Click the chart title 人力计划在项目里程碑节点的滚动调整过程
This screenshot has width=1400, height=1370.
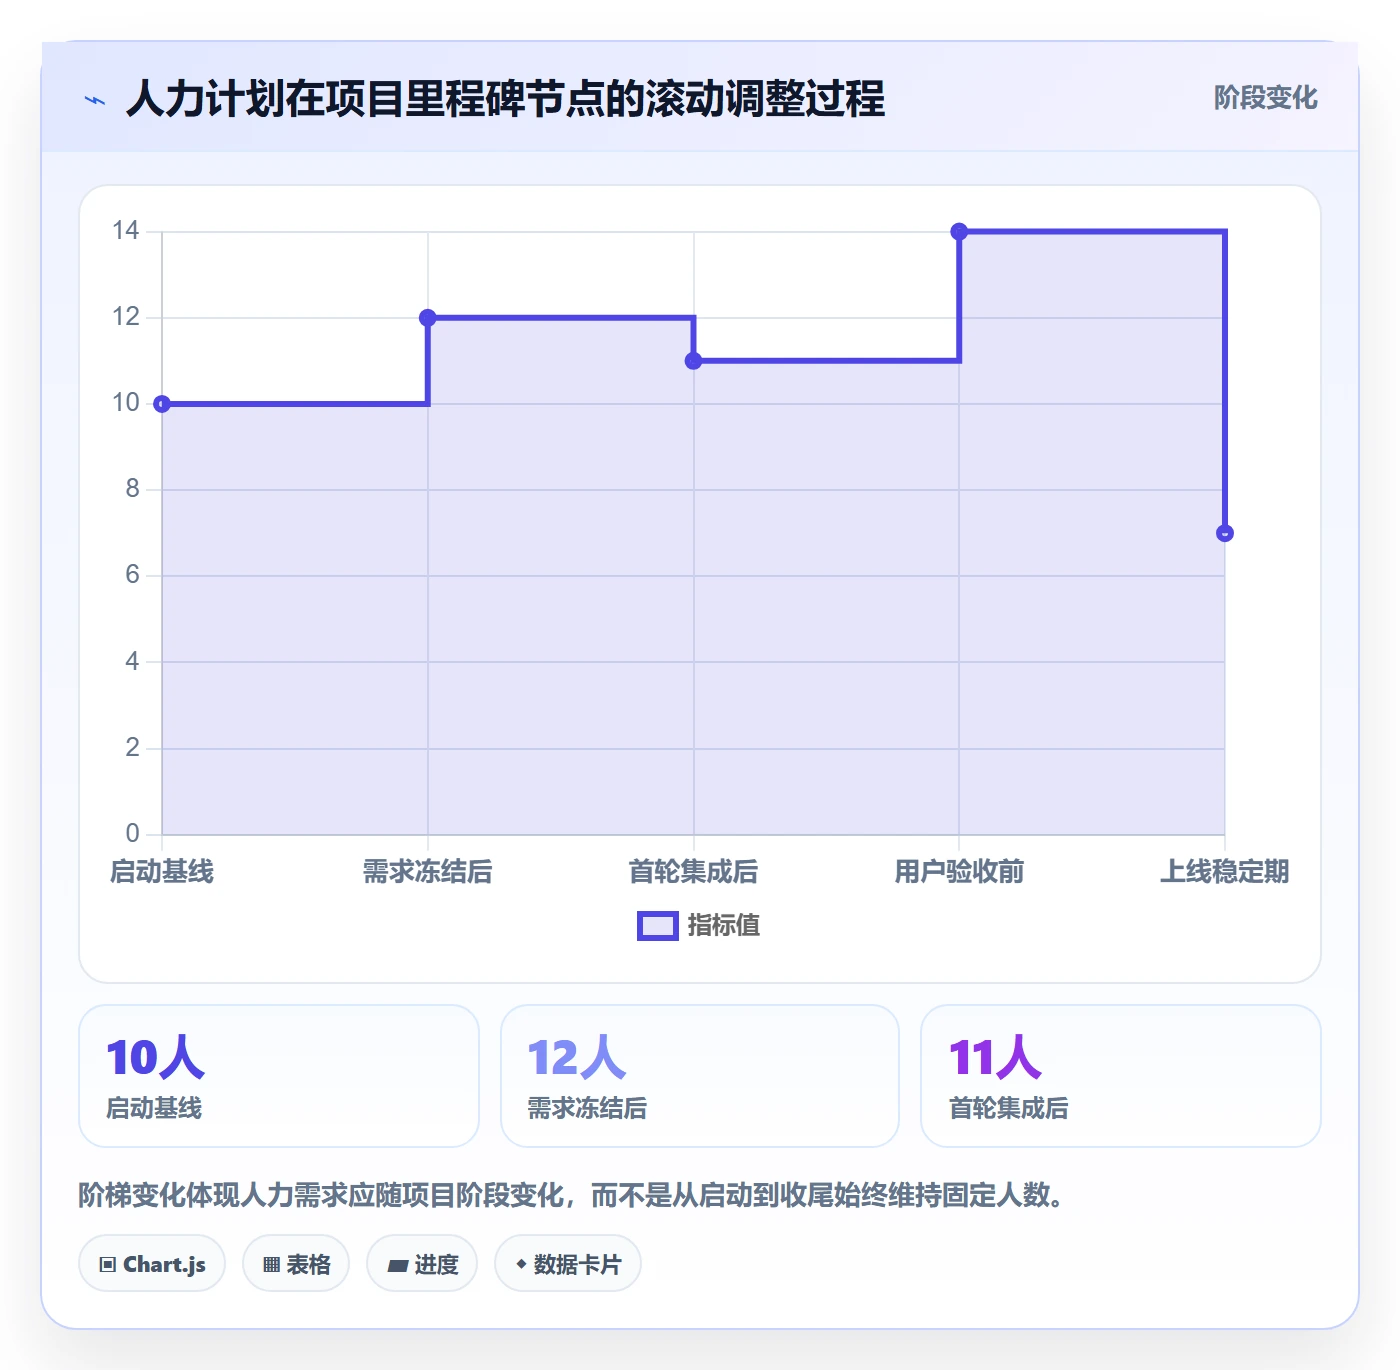pos(505,99)
